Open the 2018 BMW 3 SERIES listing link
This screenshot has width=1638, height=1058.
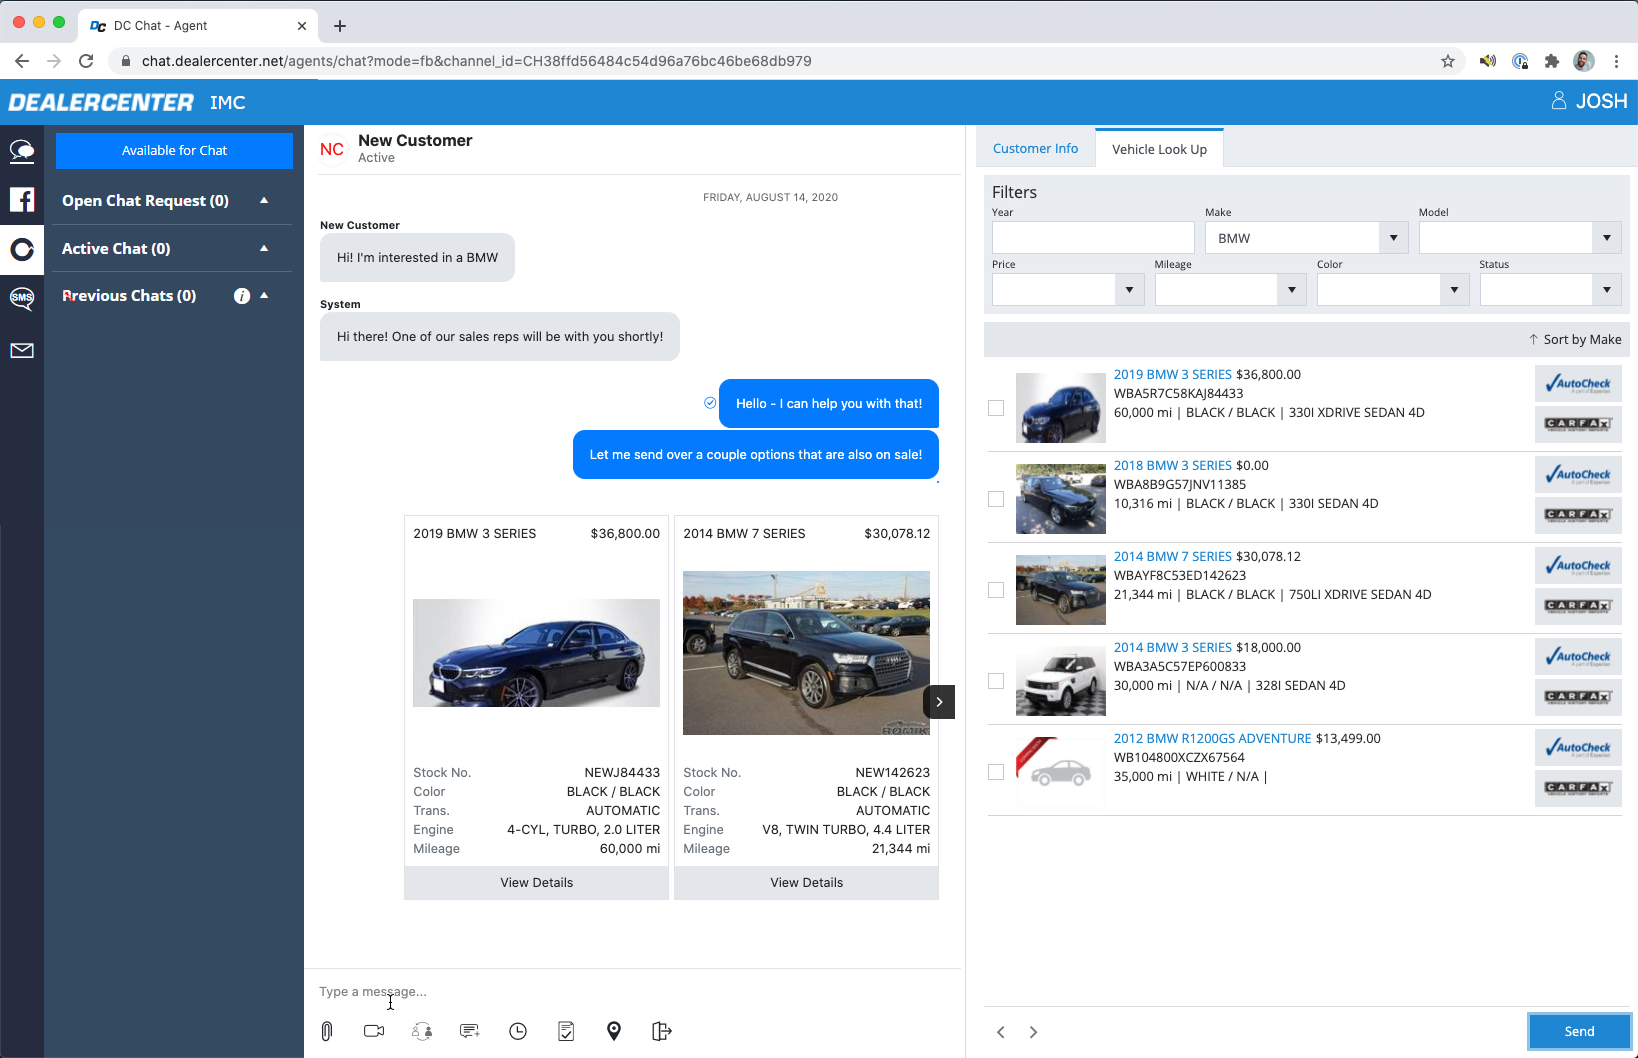point(1173,466)
